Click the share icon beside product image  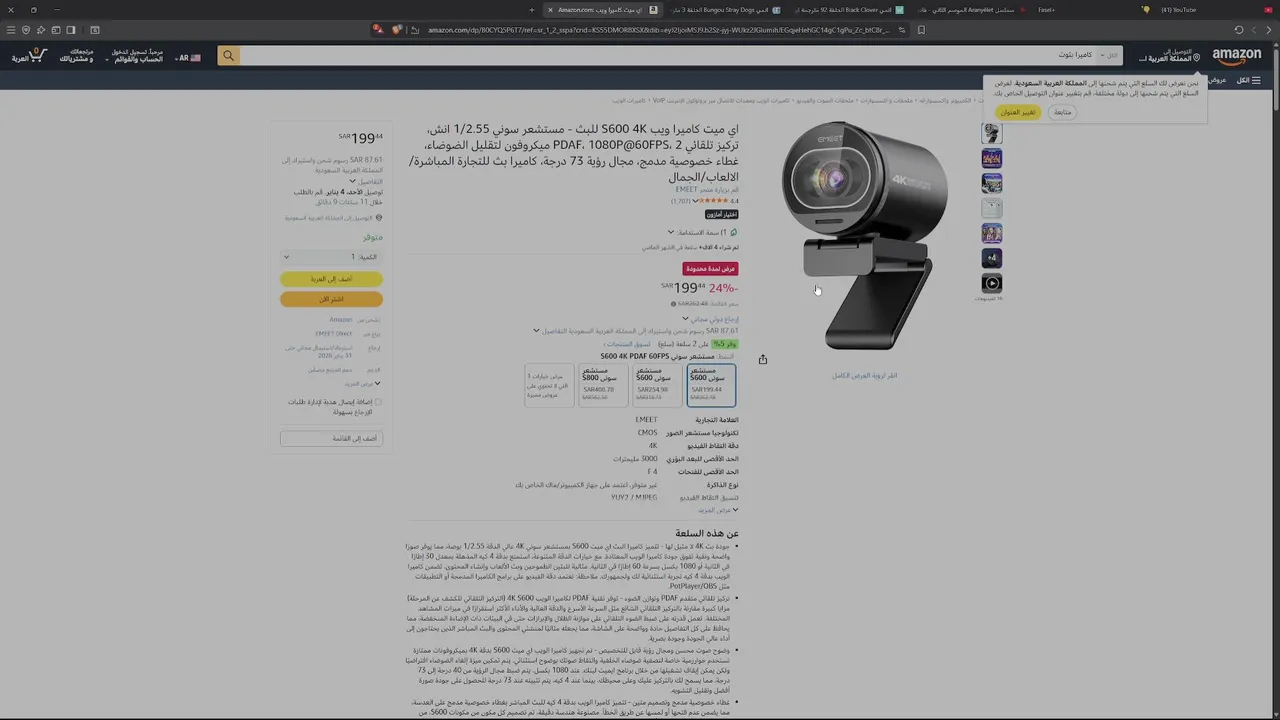coord(763,360)
